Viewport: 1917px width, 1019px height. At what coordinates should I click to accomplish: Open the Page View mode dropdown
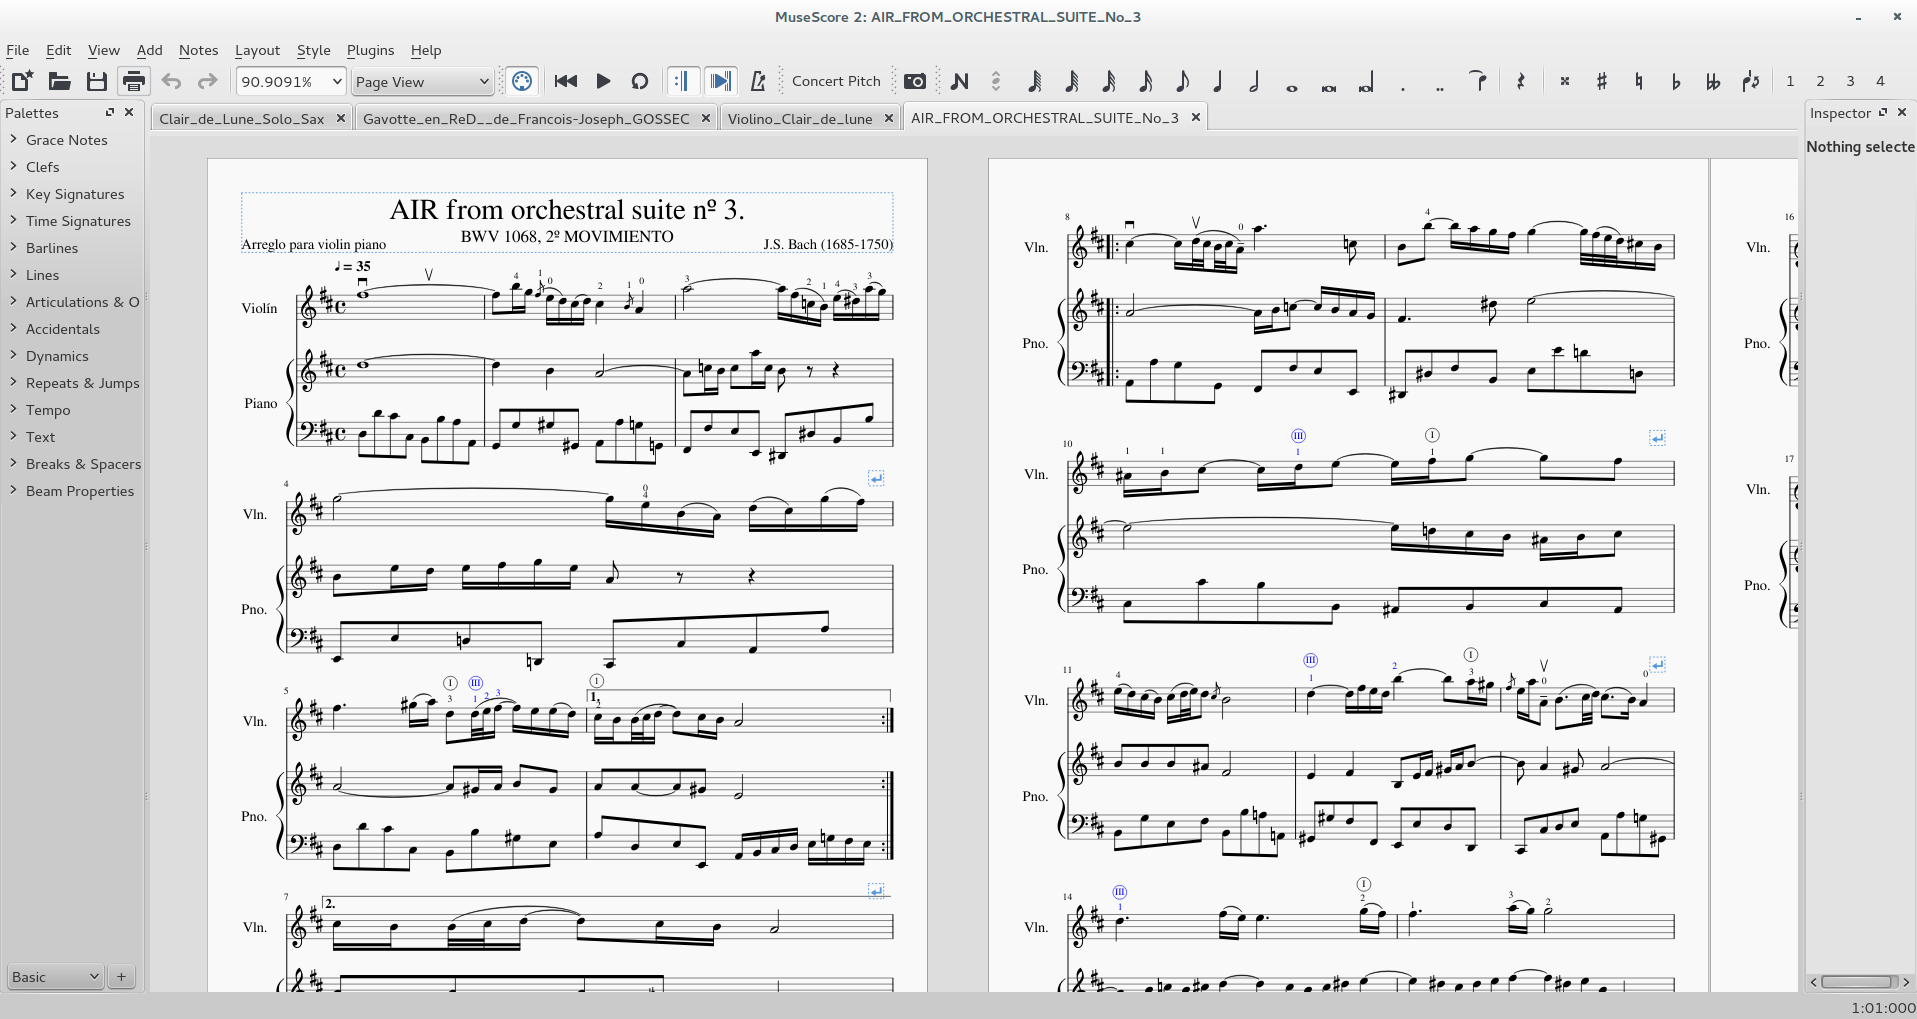(422, 81)
